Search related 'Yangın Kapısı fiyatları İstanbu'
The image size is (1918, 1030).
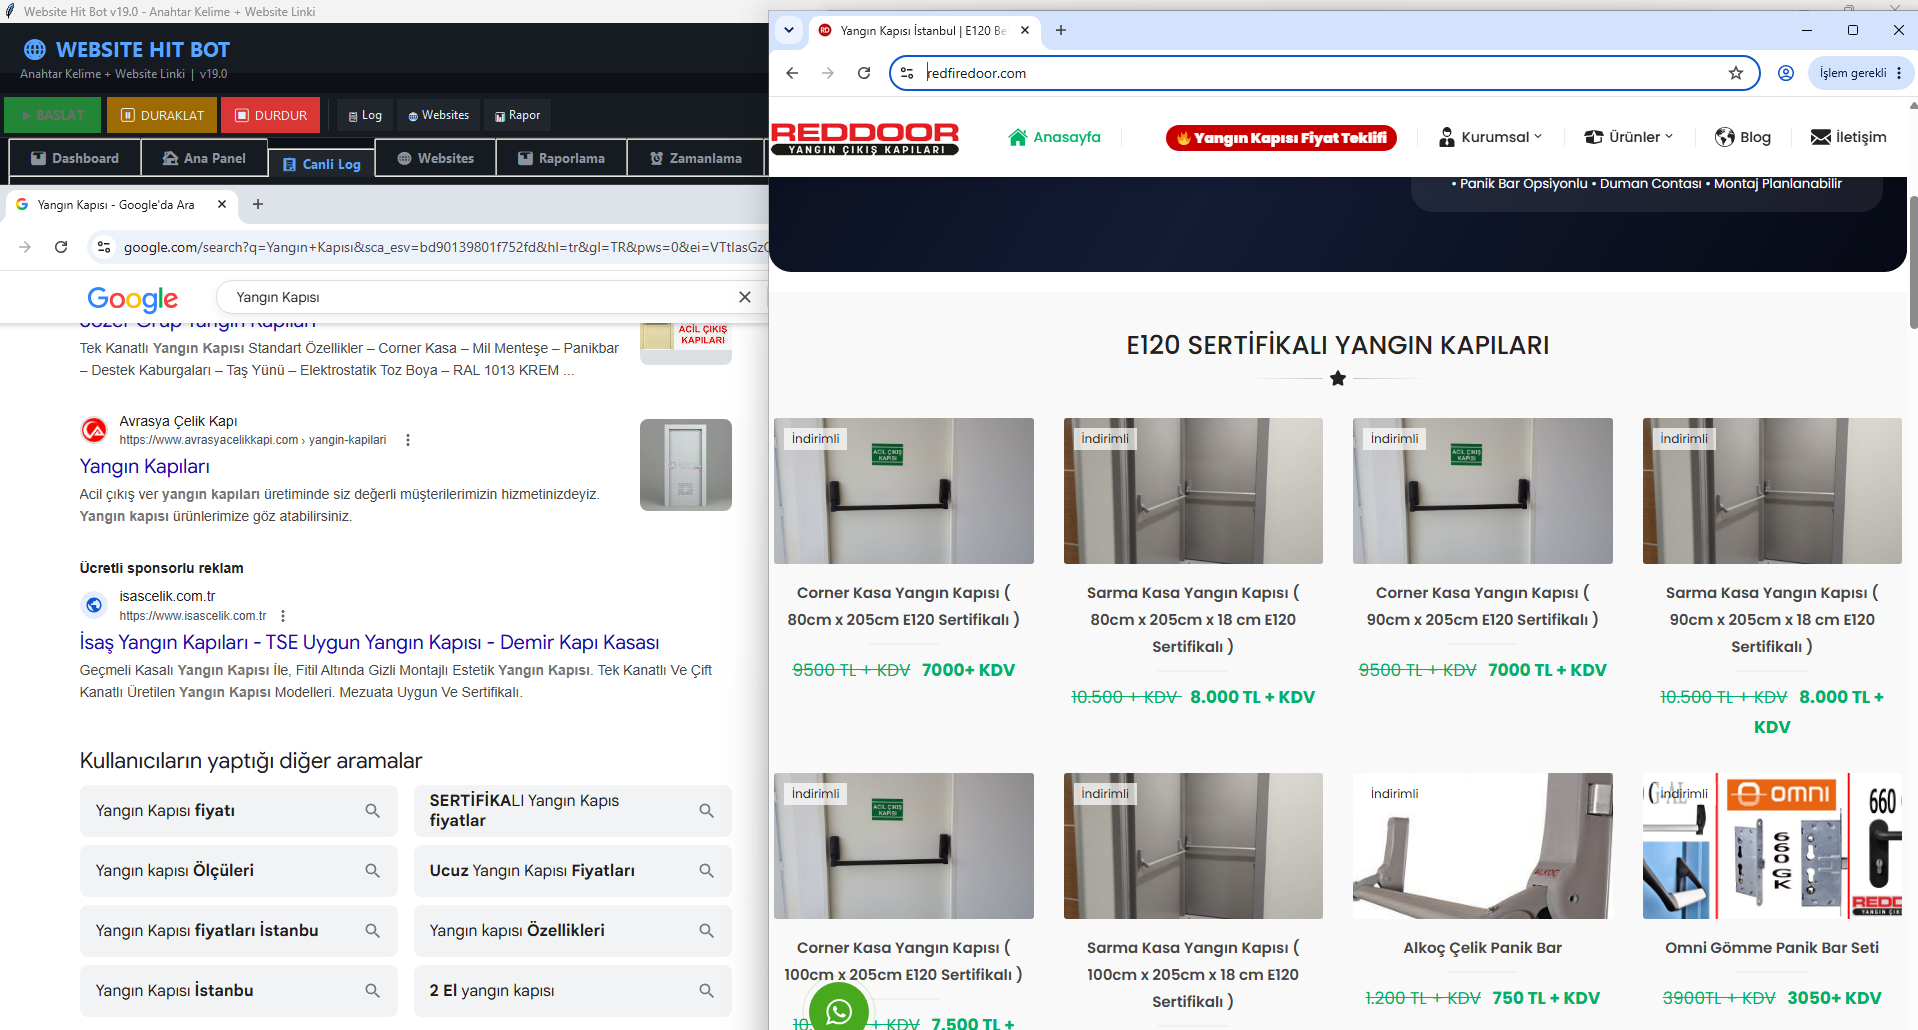[x=239, y=931]
